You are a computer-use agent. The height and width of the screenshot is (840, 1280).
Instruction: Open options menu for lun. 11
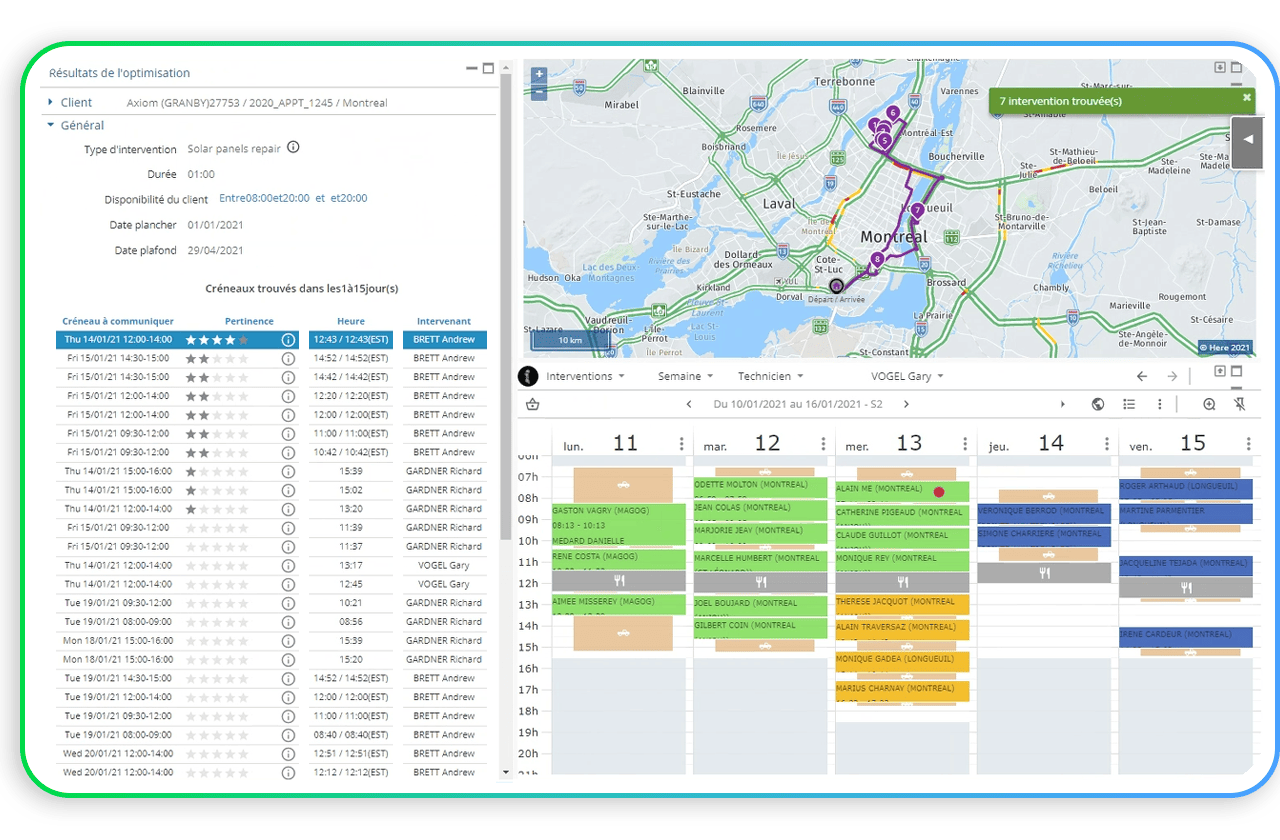tap(682, 444)
